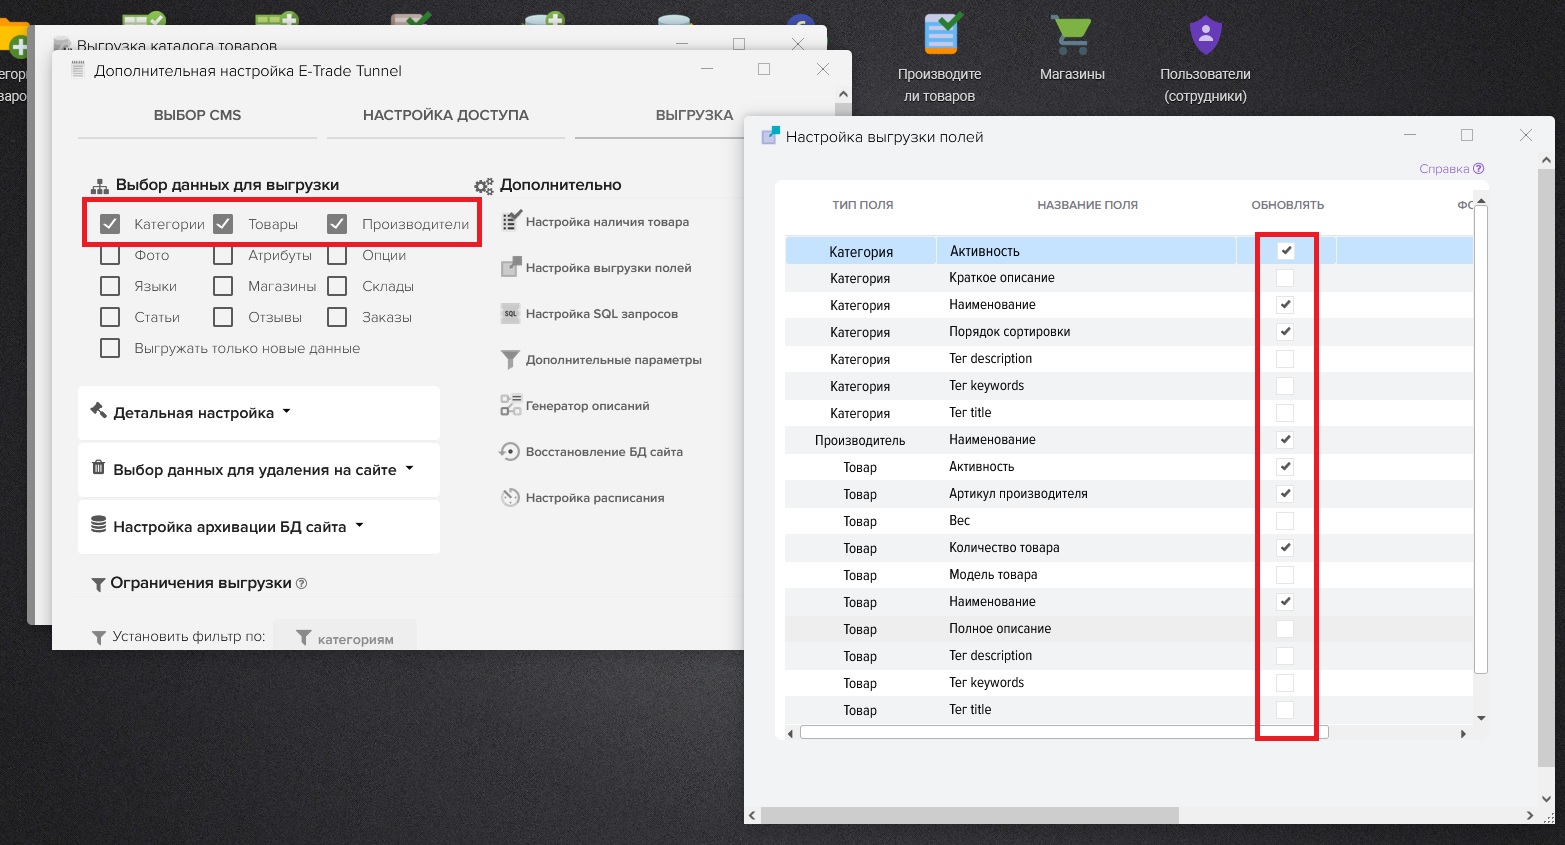The image size is (1565, 845).
Task: Enable Выгружать только новые данные checkbox
Action: coord(110,348)
